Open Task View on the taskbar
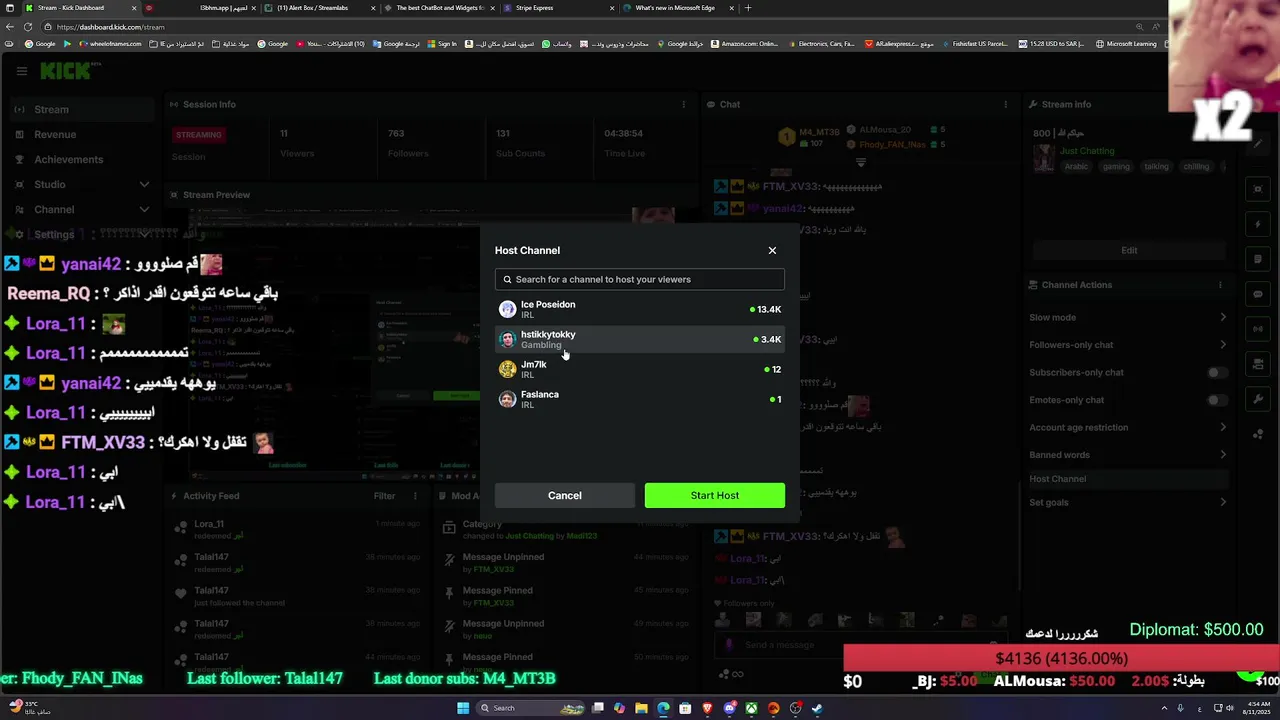1280x720 pixels. tap(598, 708)
